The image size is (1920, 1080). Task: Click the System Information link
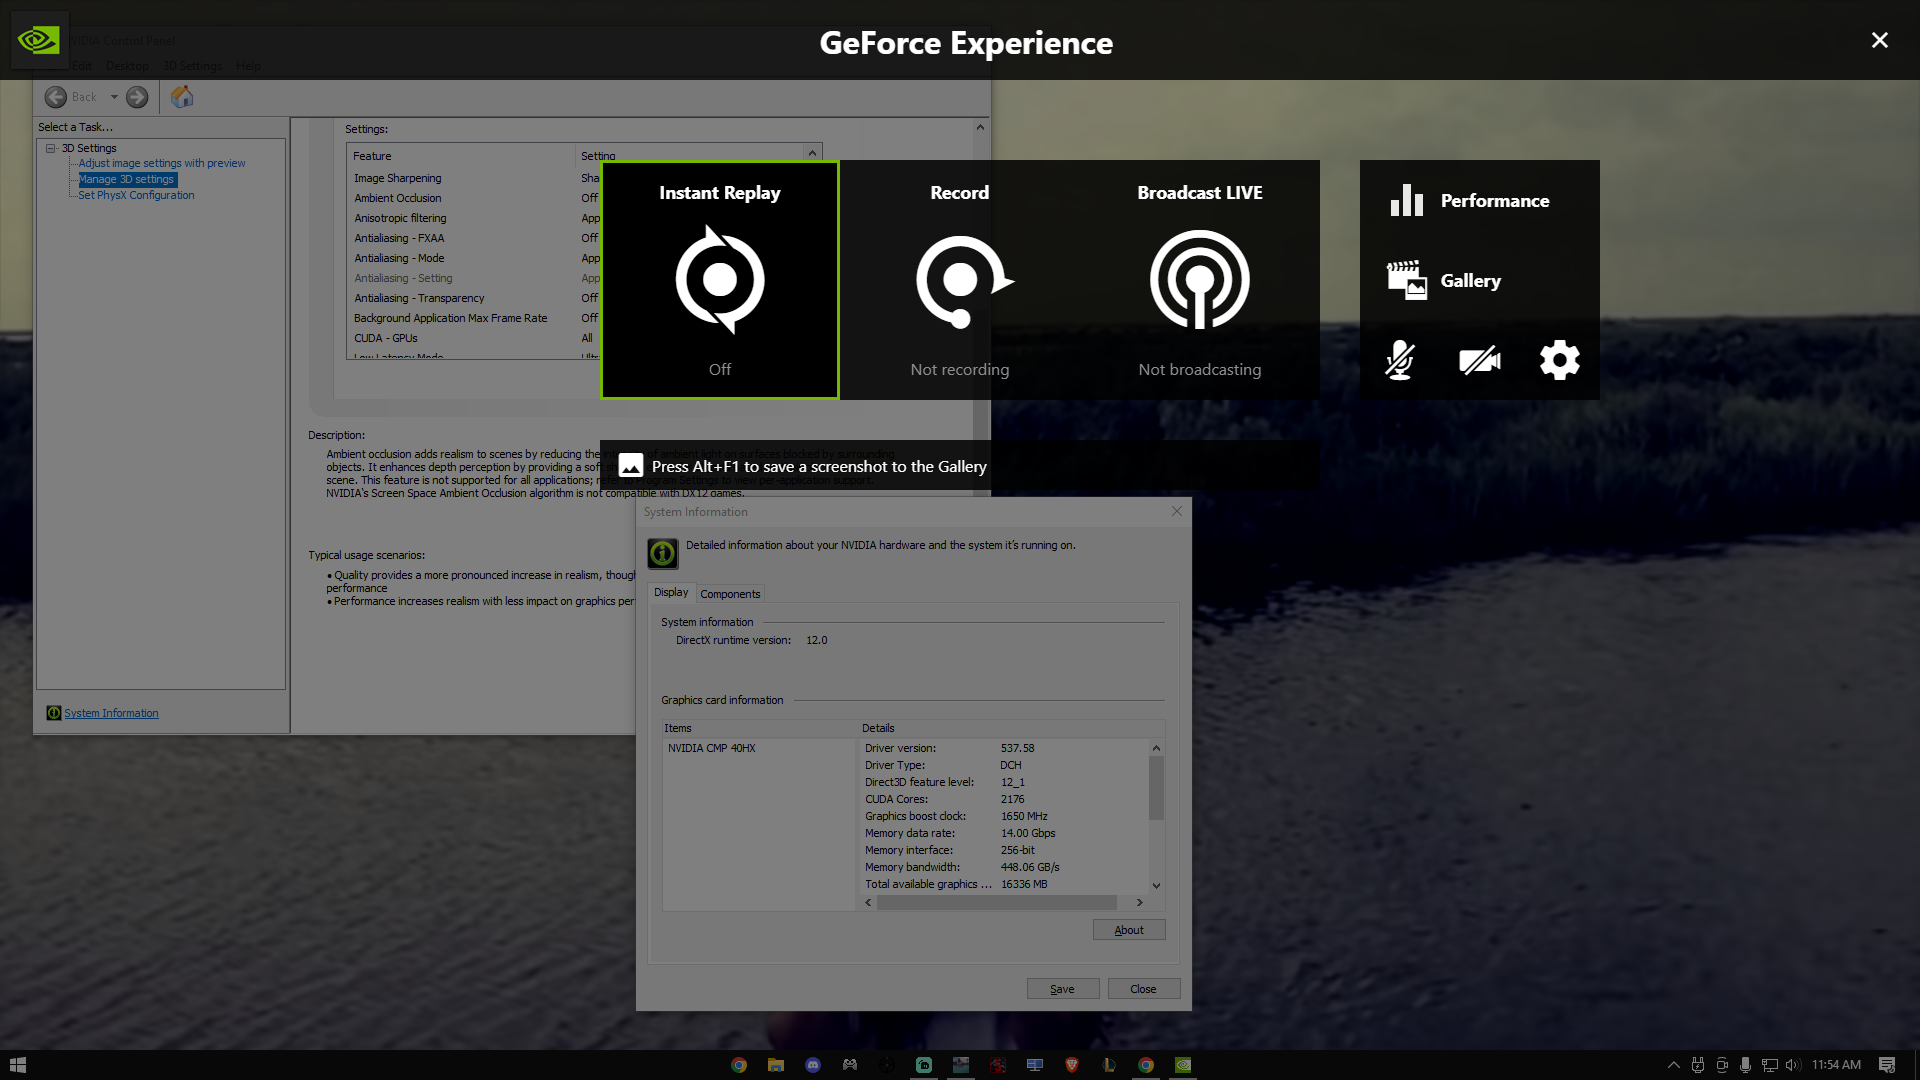click(x=111, y=713)
